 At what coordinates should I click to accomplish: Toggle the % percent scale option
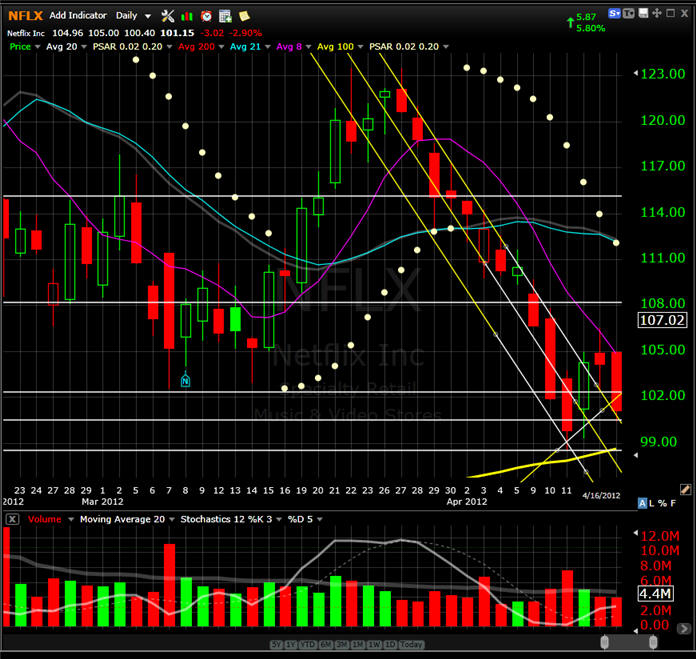(x=662, y=503)
